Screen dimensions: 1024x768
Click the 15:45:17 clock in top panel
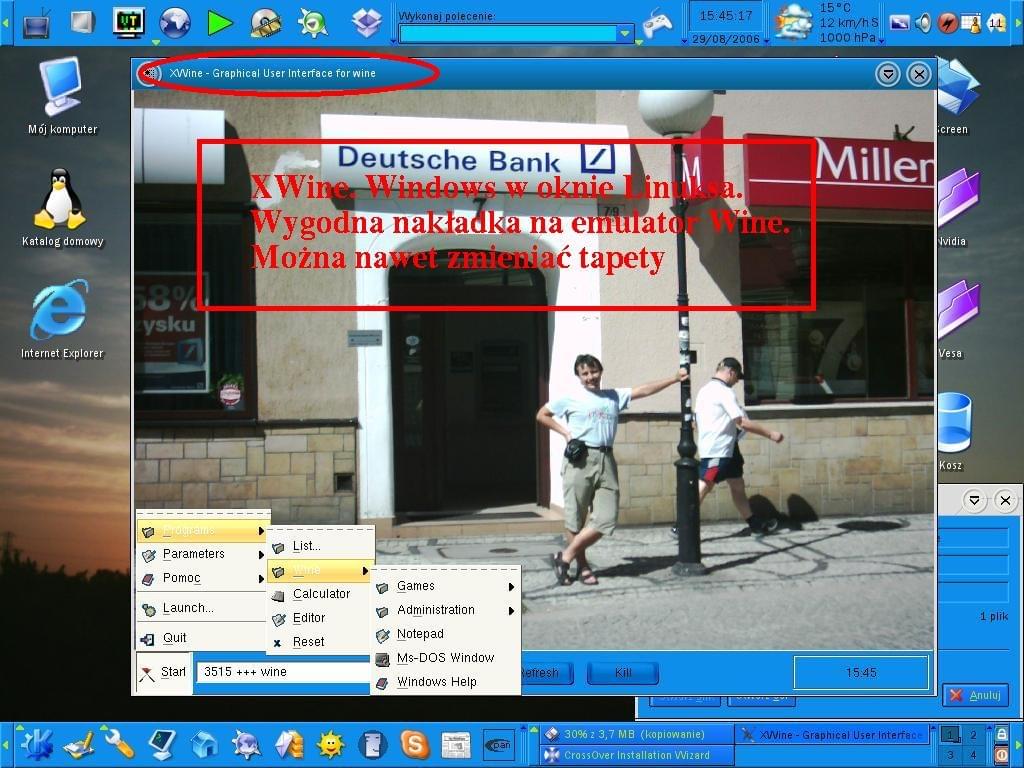[726, 15]
